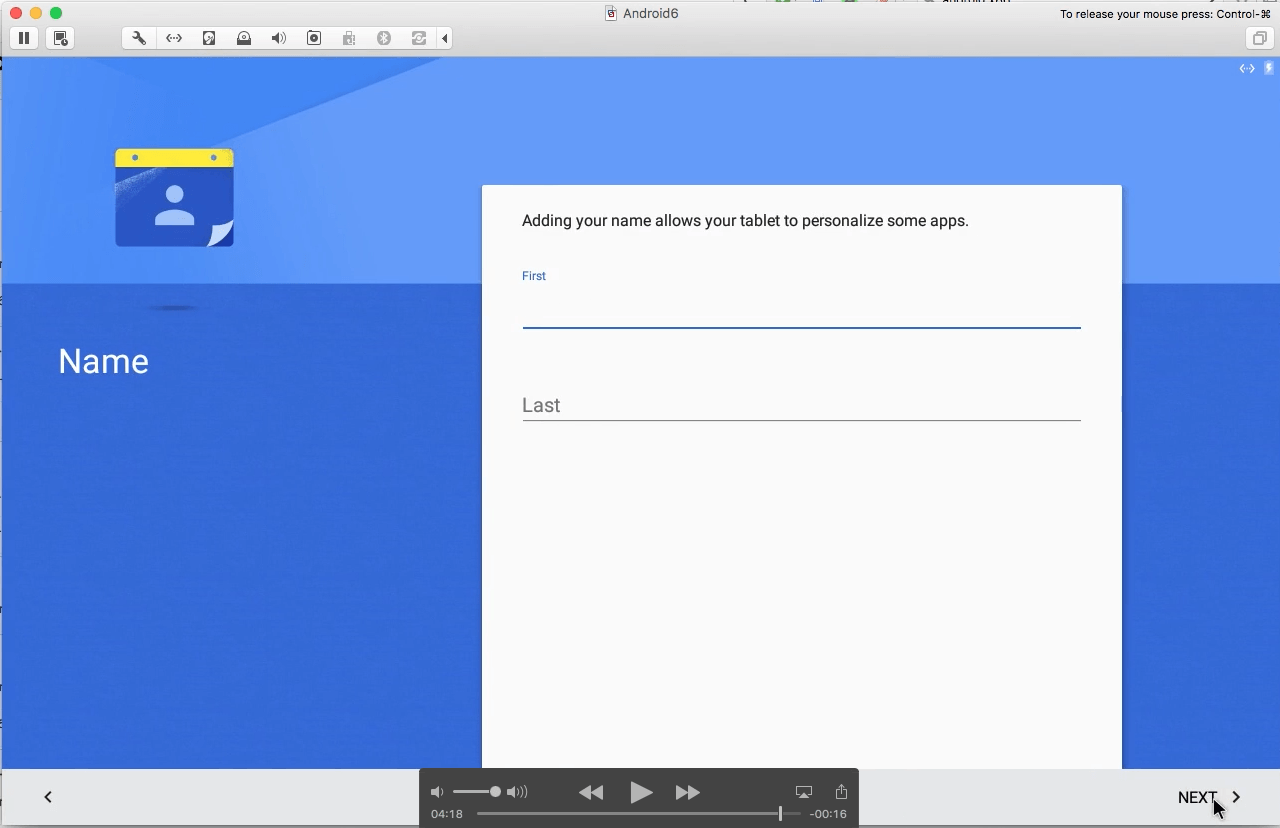Go back with the left chevron
Screen dimensions: 1280x828
click(48, 797)
